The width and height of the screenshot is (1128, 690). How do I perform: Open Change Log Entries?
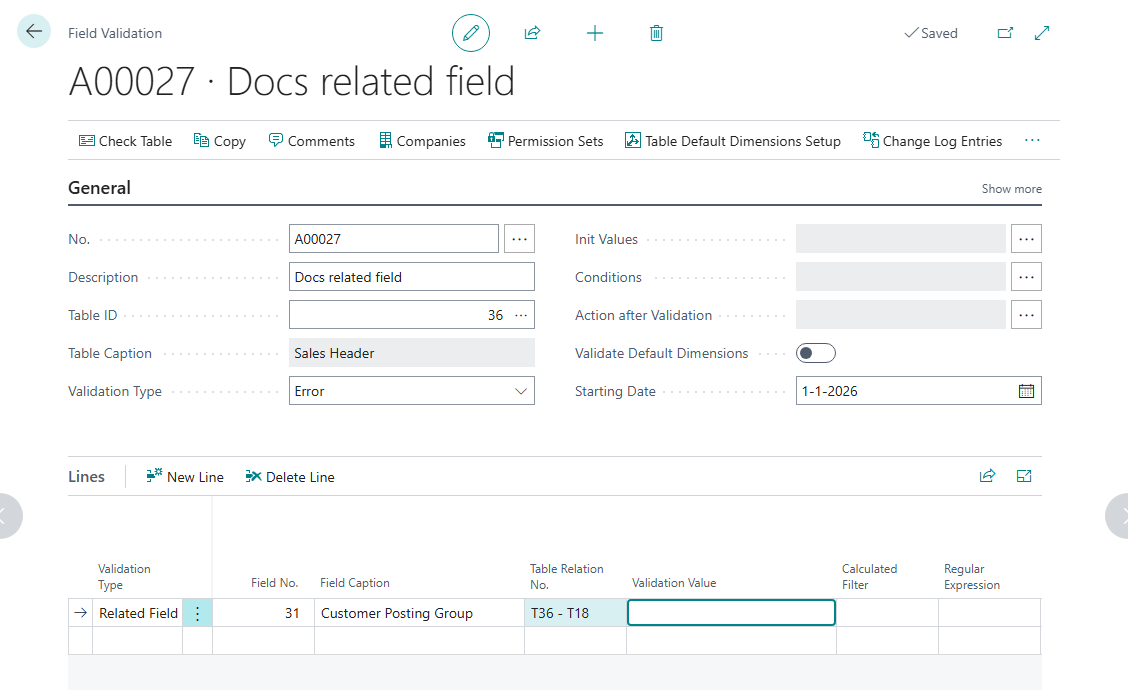click(932, 141)
